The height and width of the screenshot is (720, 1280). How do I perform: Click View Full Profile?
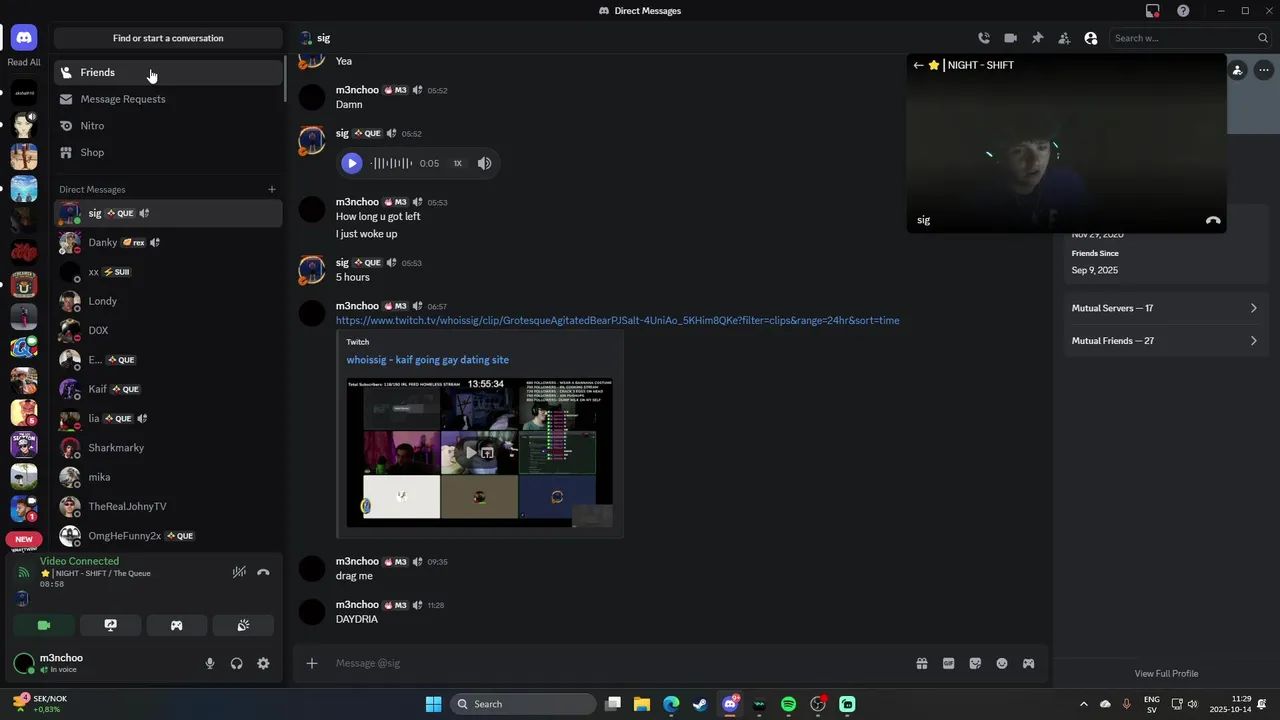click(1166, 673)
